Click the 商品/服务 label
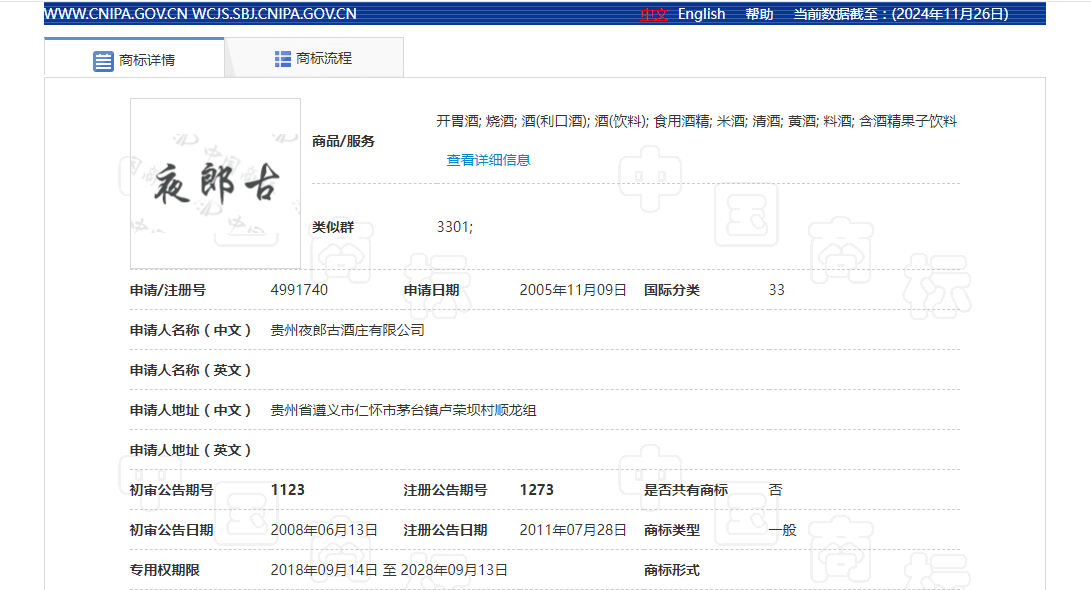The image size is (1091, 590). tap(343, 141)
